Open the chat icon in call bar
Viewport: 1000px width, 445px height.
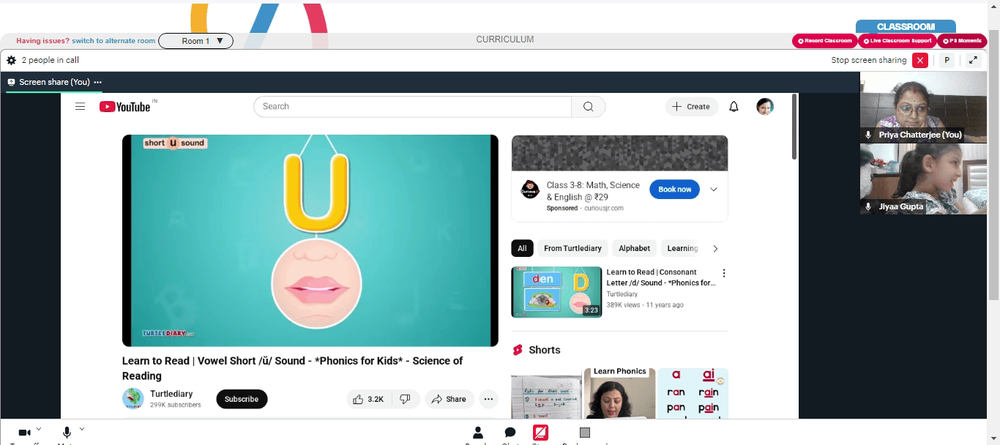[x=510, y=433]
